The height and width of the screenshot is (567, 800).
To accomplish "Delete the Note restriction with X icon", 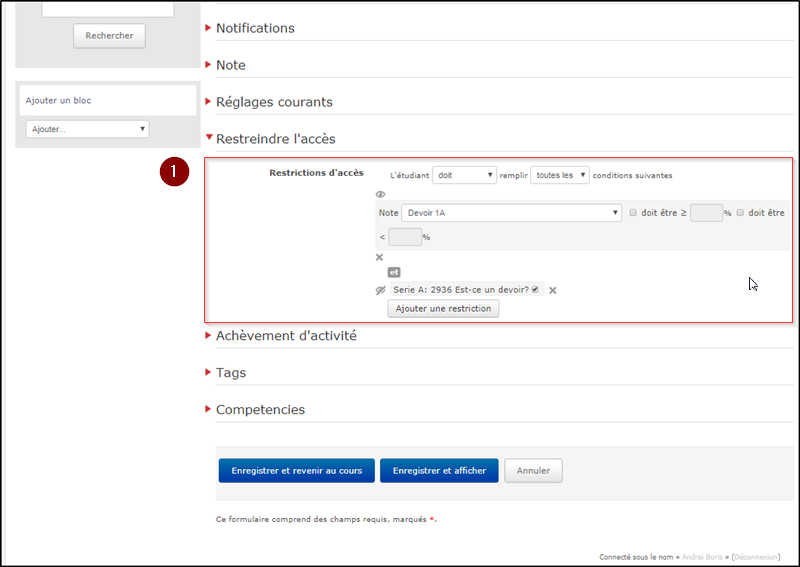I will (379, 257).
